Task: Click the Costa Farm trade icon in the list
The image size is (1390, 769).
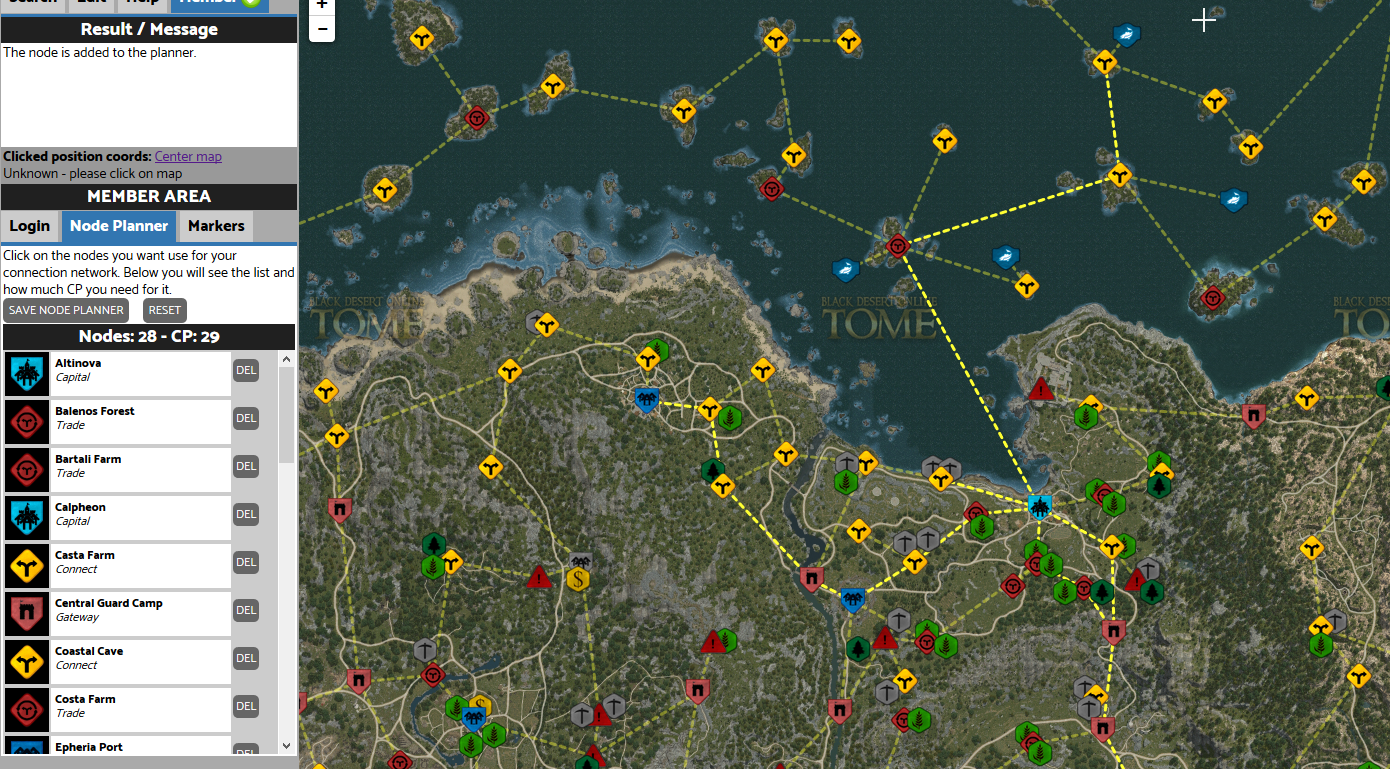Action: [26, 709]
